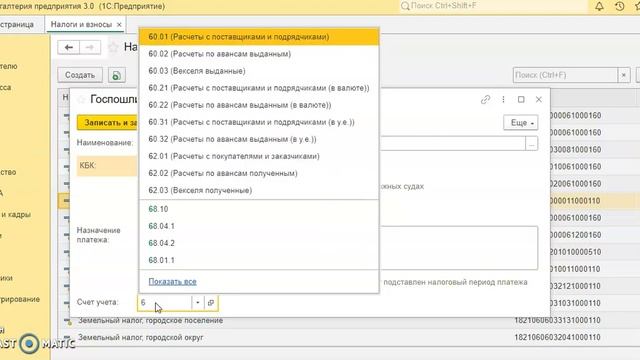Click the back arrow navigation button
640x360 pixels.
pyautogui.click(x=69, y=48)
